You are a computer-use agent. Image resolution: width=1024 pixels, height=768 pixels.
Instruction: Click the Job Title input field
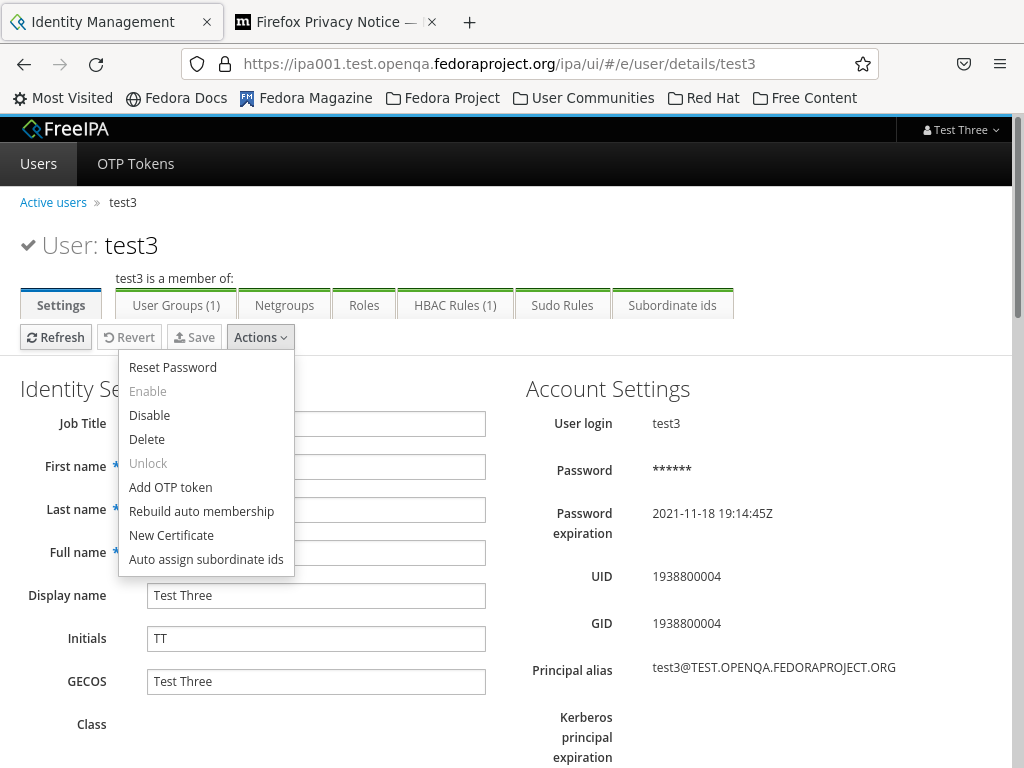(x=390, y=424)
